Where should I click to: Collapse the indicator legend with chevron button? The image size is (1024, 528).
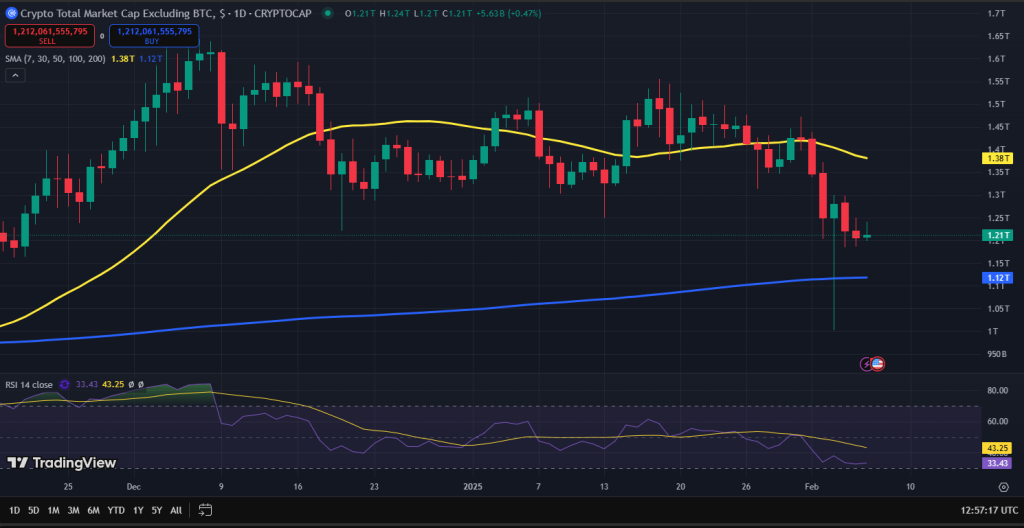tap(15, 76)
